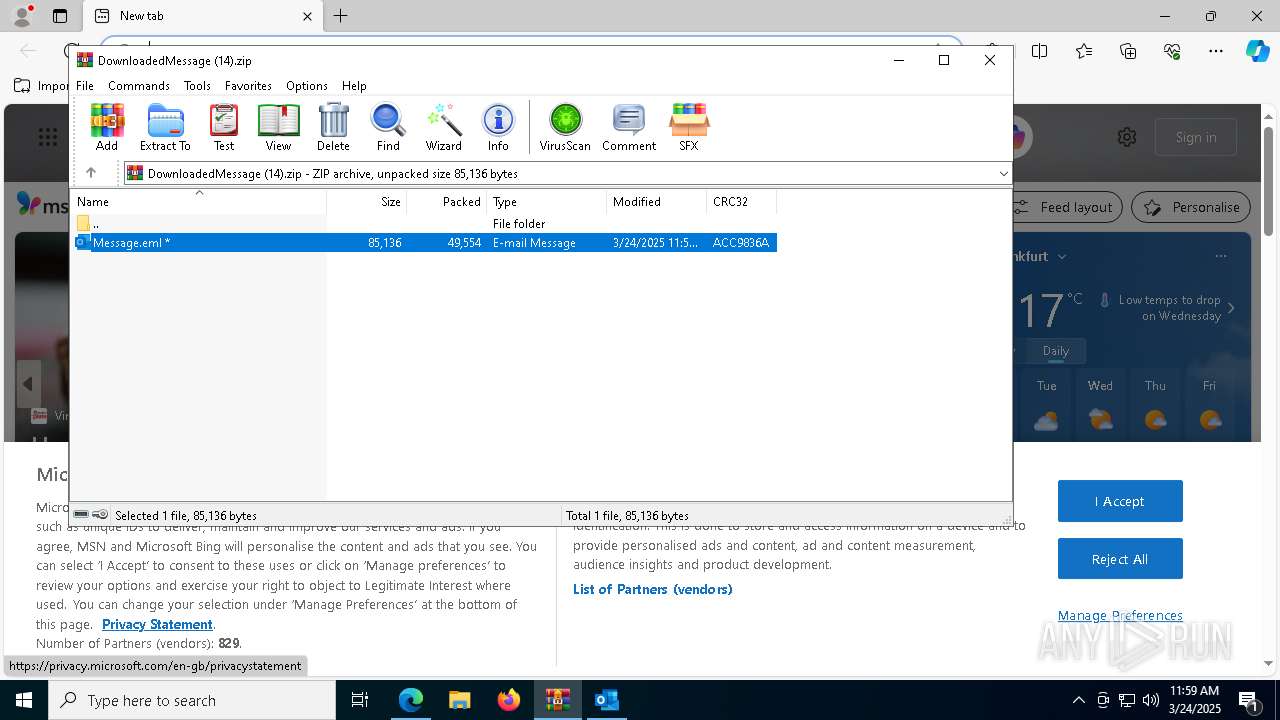Open MSN settings gear icon
Image resolution: width=1280 pixels, height=720 pixels.
(1127, 137)
